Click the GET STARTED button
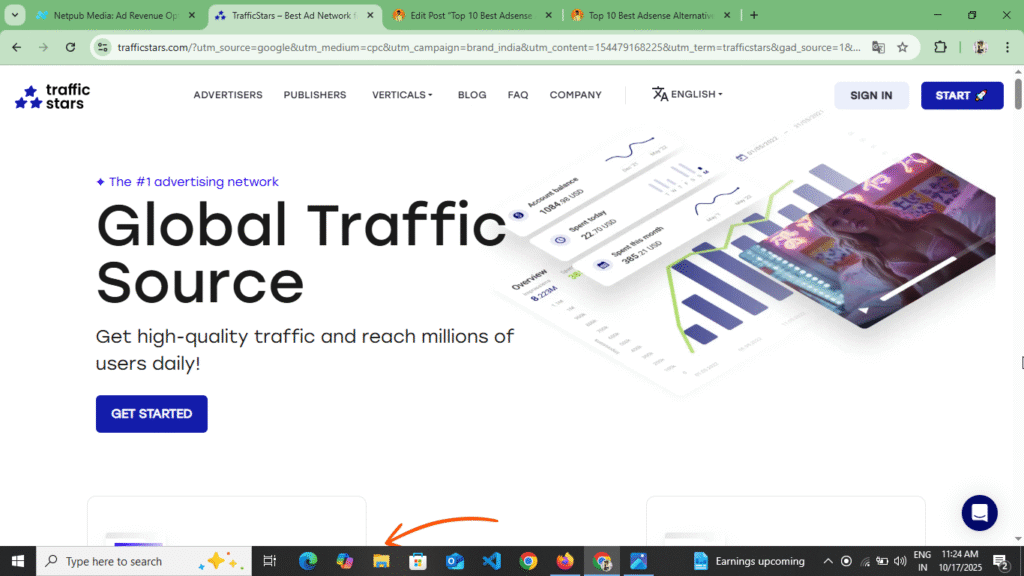The width and height of the screenshot is (1024, 576). pyautogui.click(x=151, y=413)
